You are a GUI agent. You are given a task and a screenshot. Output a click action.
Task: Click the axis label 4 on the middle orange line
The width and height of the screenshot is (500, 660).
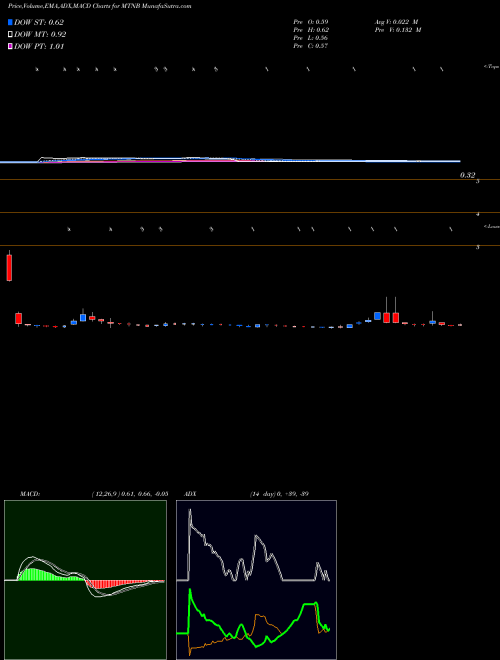click(478, 214)
